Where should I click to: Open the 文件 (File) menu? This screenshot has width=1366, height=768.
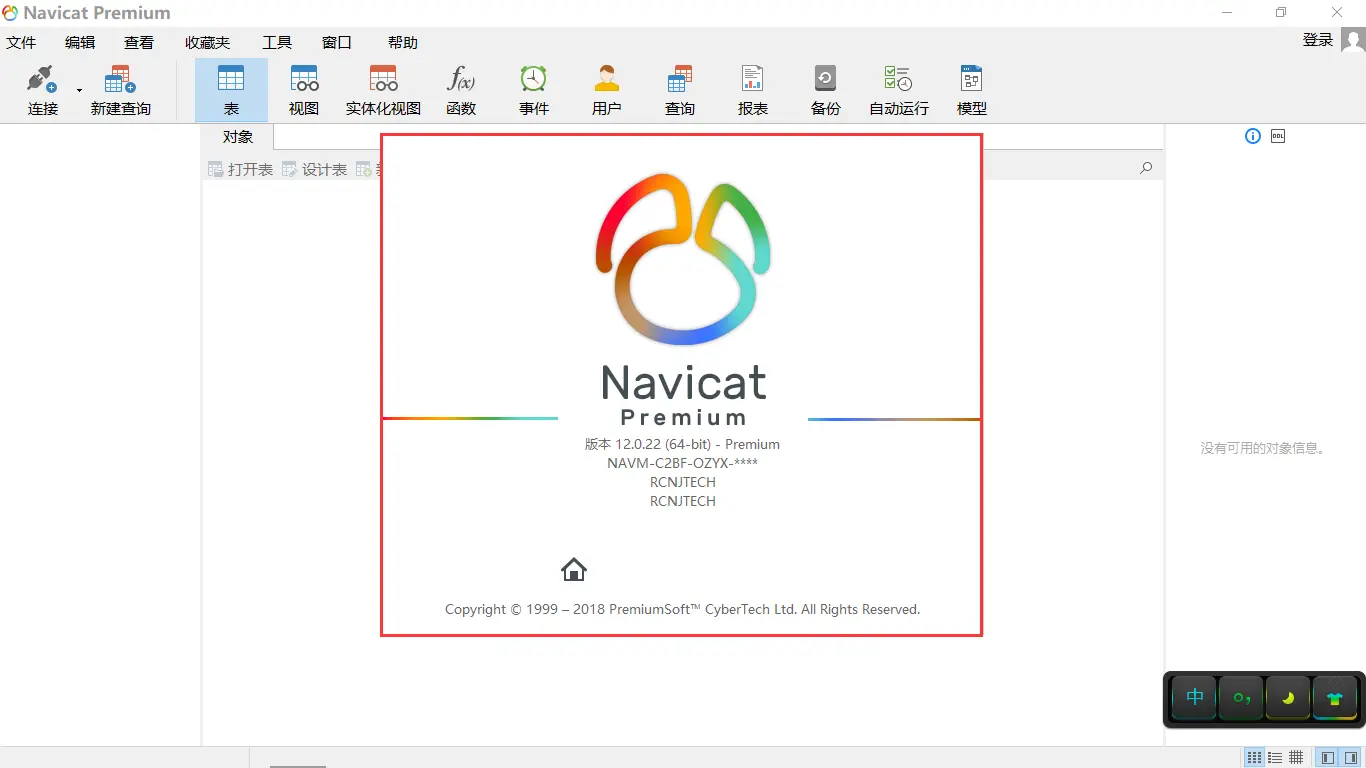(x=21, y=42)
